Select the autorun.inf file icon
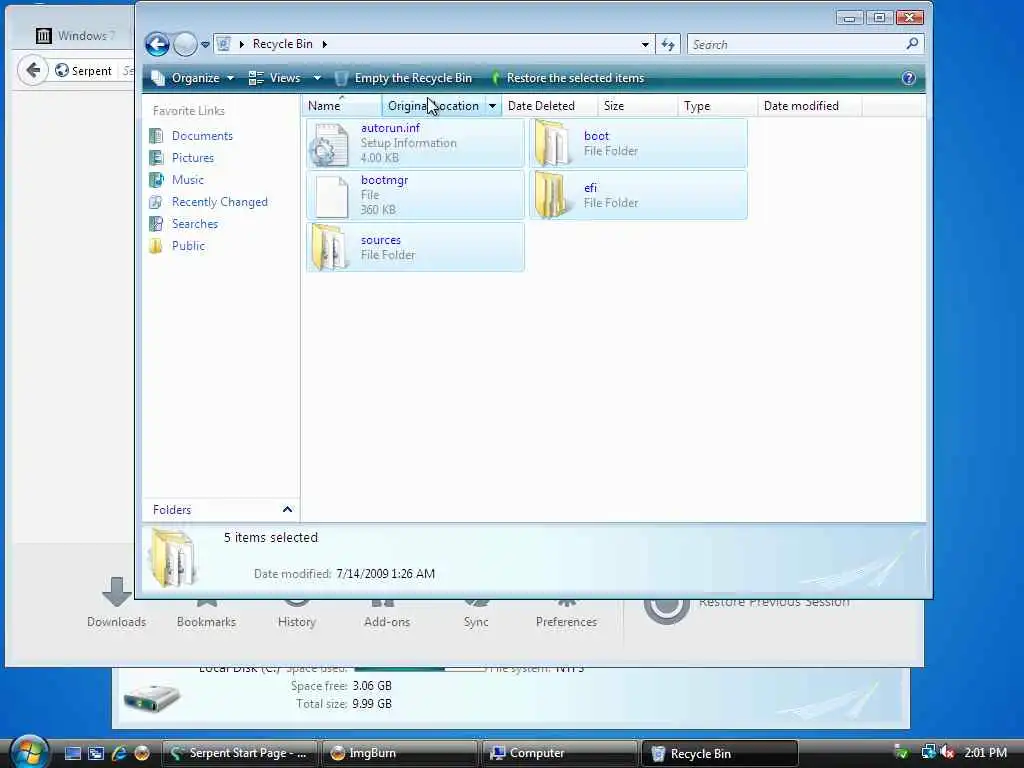This screenshot has height=768, width=1024. (331, 144)
